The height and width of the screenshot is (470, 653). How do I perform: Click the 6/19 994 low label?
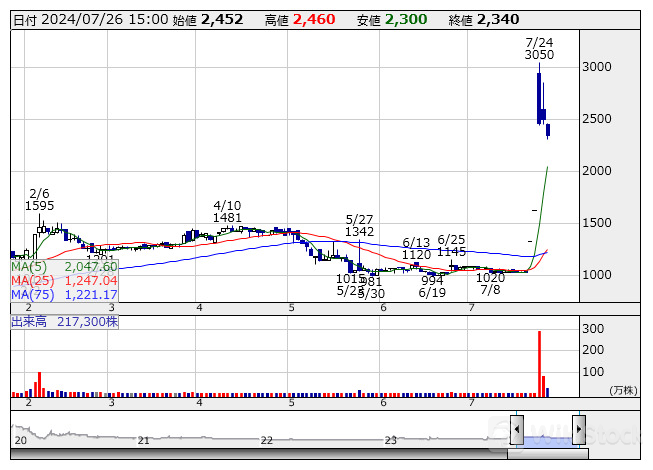[432, 286]
